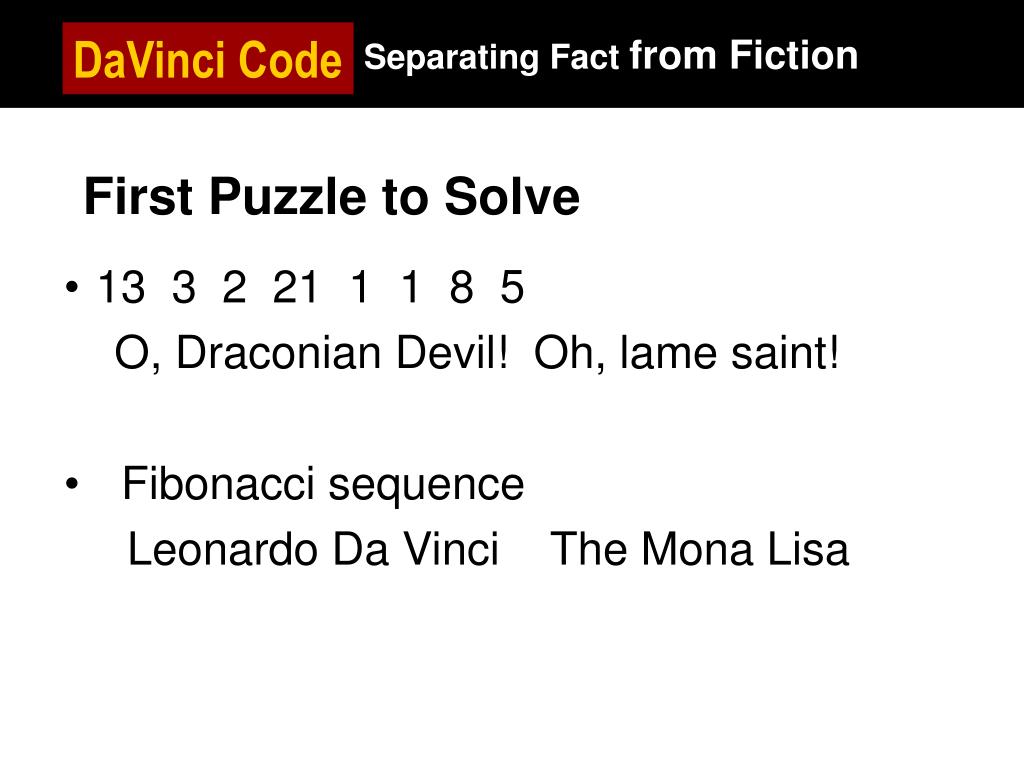Click the number 13 in the sequence

tap(121, 287)
